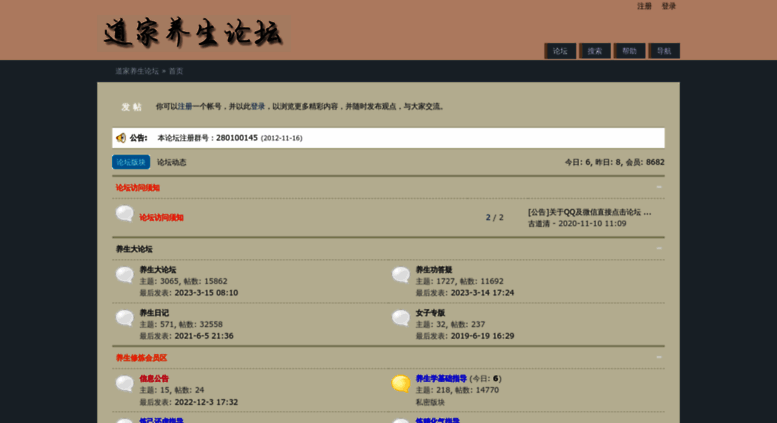777x423 pixels.
Task: Collapse the 养生大论坛 category section
Action: click(x=659, y=248)
